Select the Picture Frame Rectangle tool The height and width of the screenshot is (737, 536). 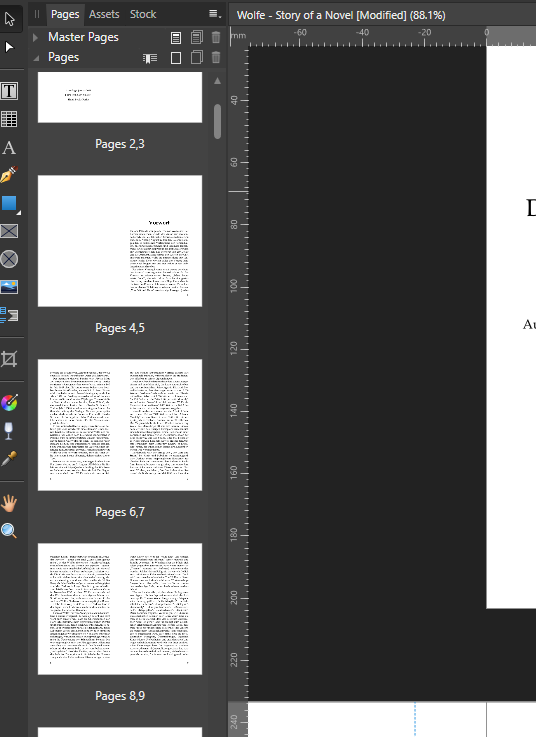[x=9, y=231]
